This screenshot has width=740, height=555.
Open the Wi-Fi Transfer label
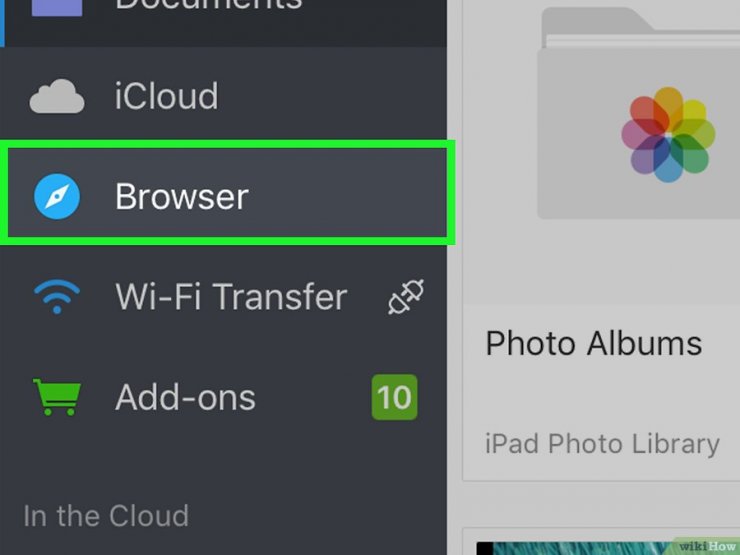coord(231,296)
